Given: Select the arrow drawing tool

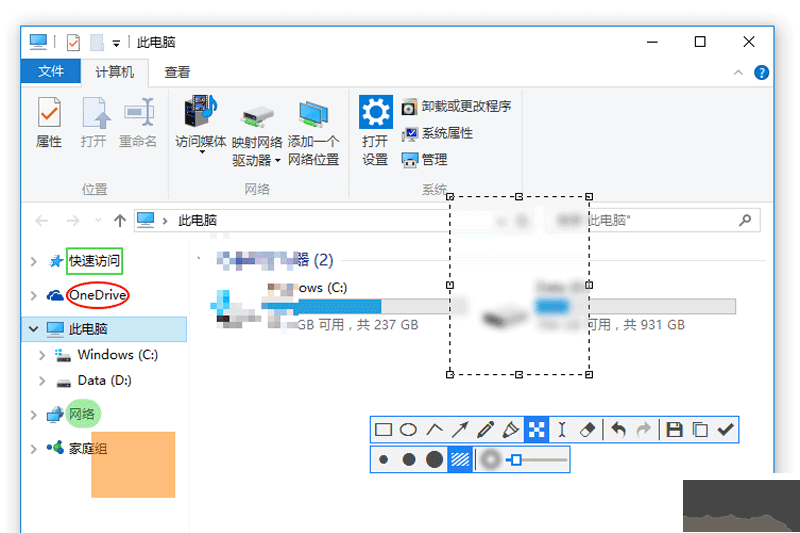Looking at the screenshot, I should tap(460, 430).
